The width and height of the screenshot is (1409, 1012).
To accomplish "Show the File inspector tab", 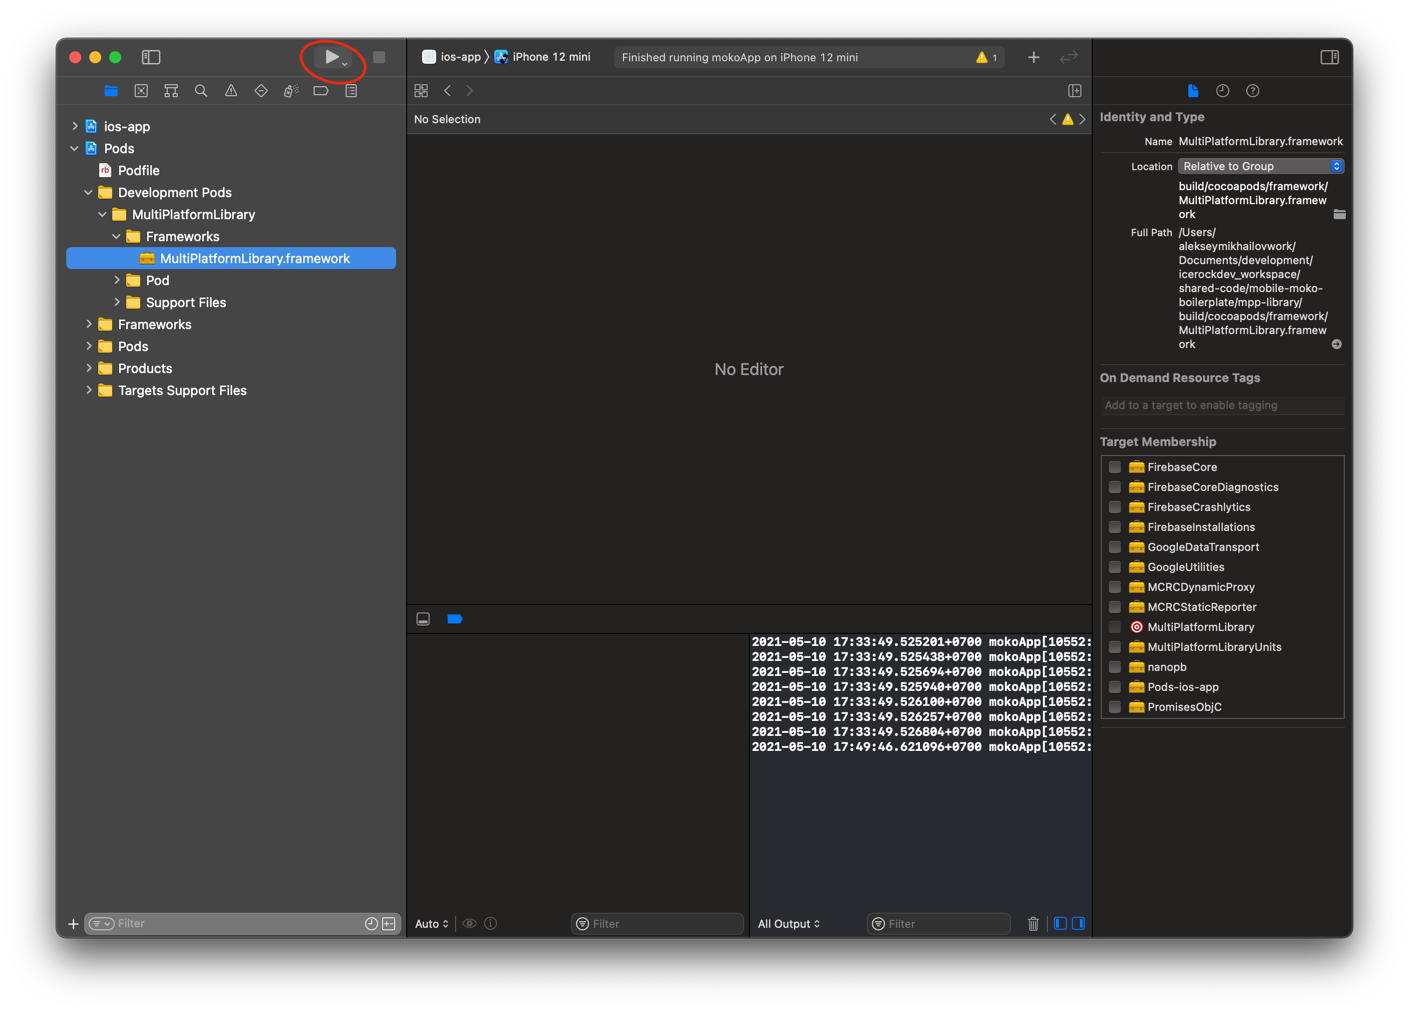I will pyautogui.click(x=1193, y=91).
